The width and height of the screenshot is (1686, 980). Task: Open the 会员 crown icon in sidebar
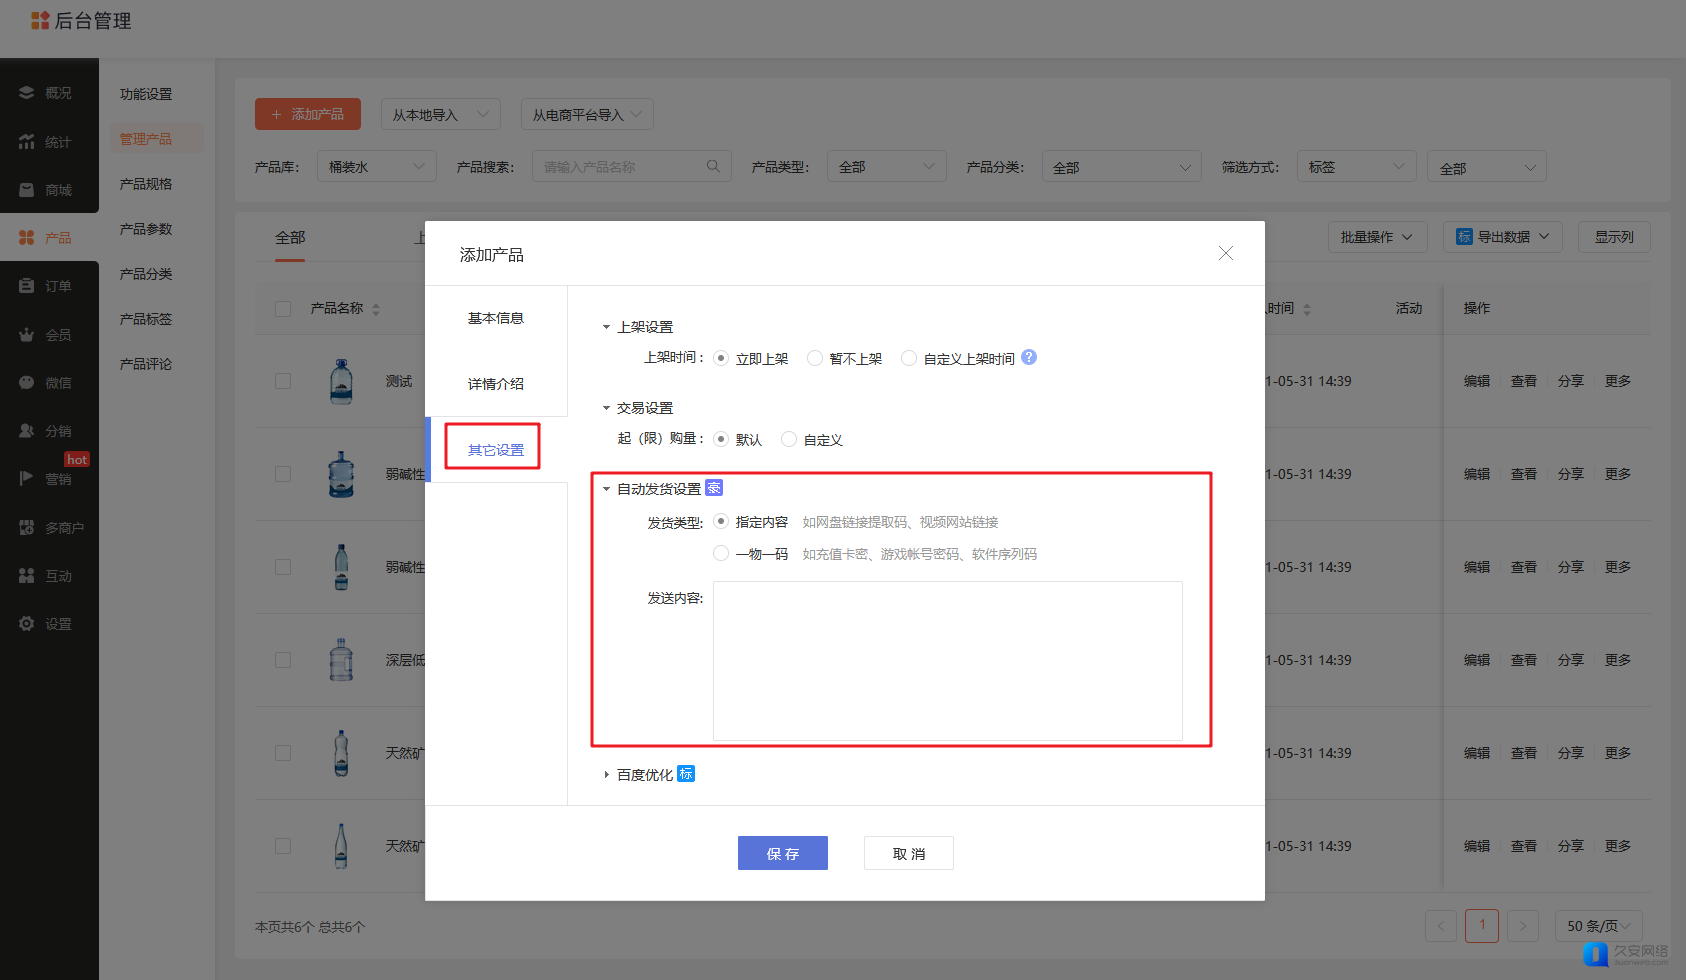pyautogui.click(x=27, y=335)
